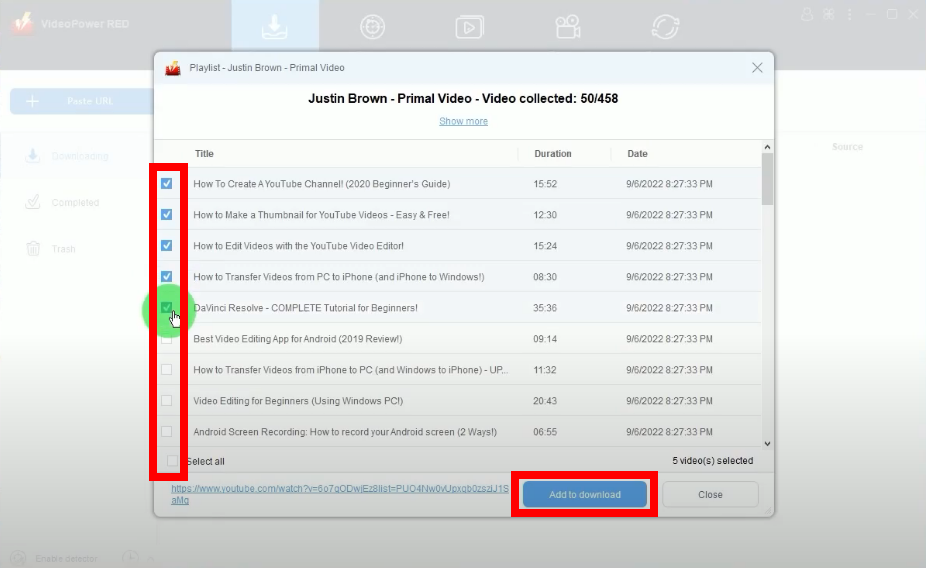
Task: Open the YouTube playlist URL link
Action: pos(340,494)
